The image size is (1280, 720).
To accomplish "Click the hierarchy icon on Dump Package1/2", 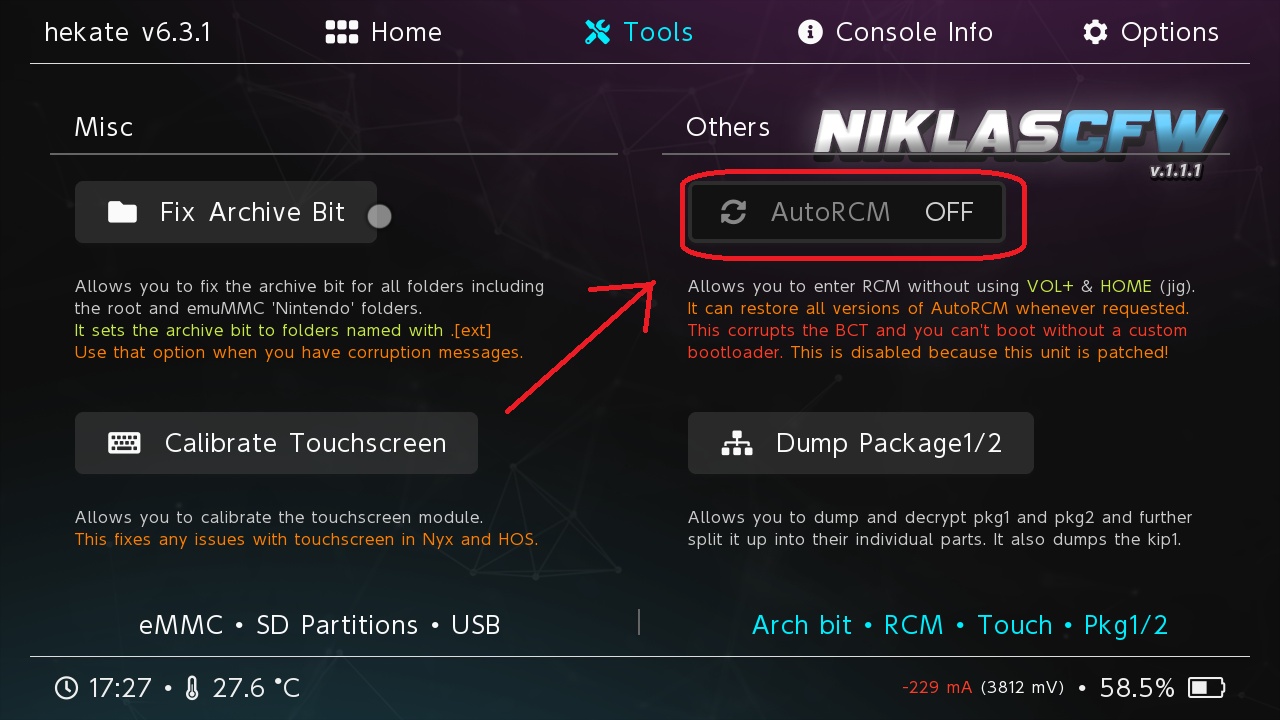I will click(x=737, y=444).
